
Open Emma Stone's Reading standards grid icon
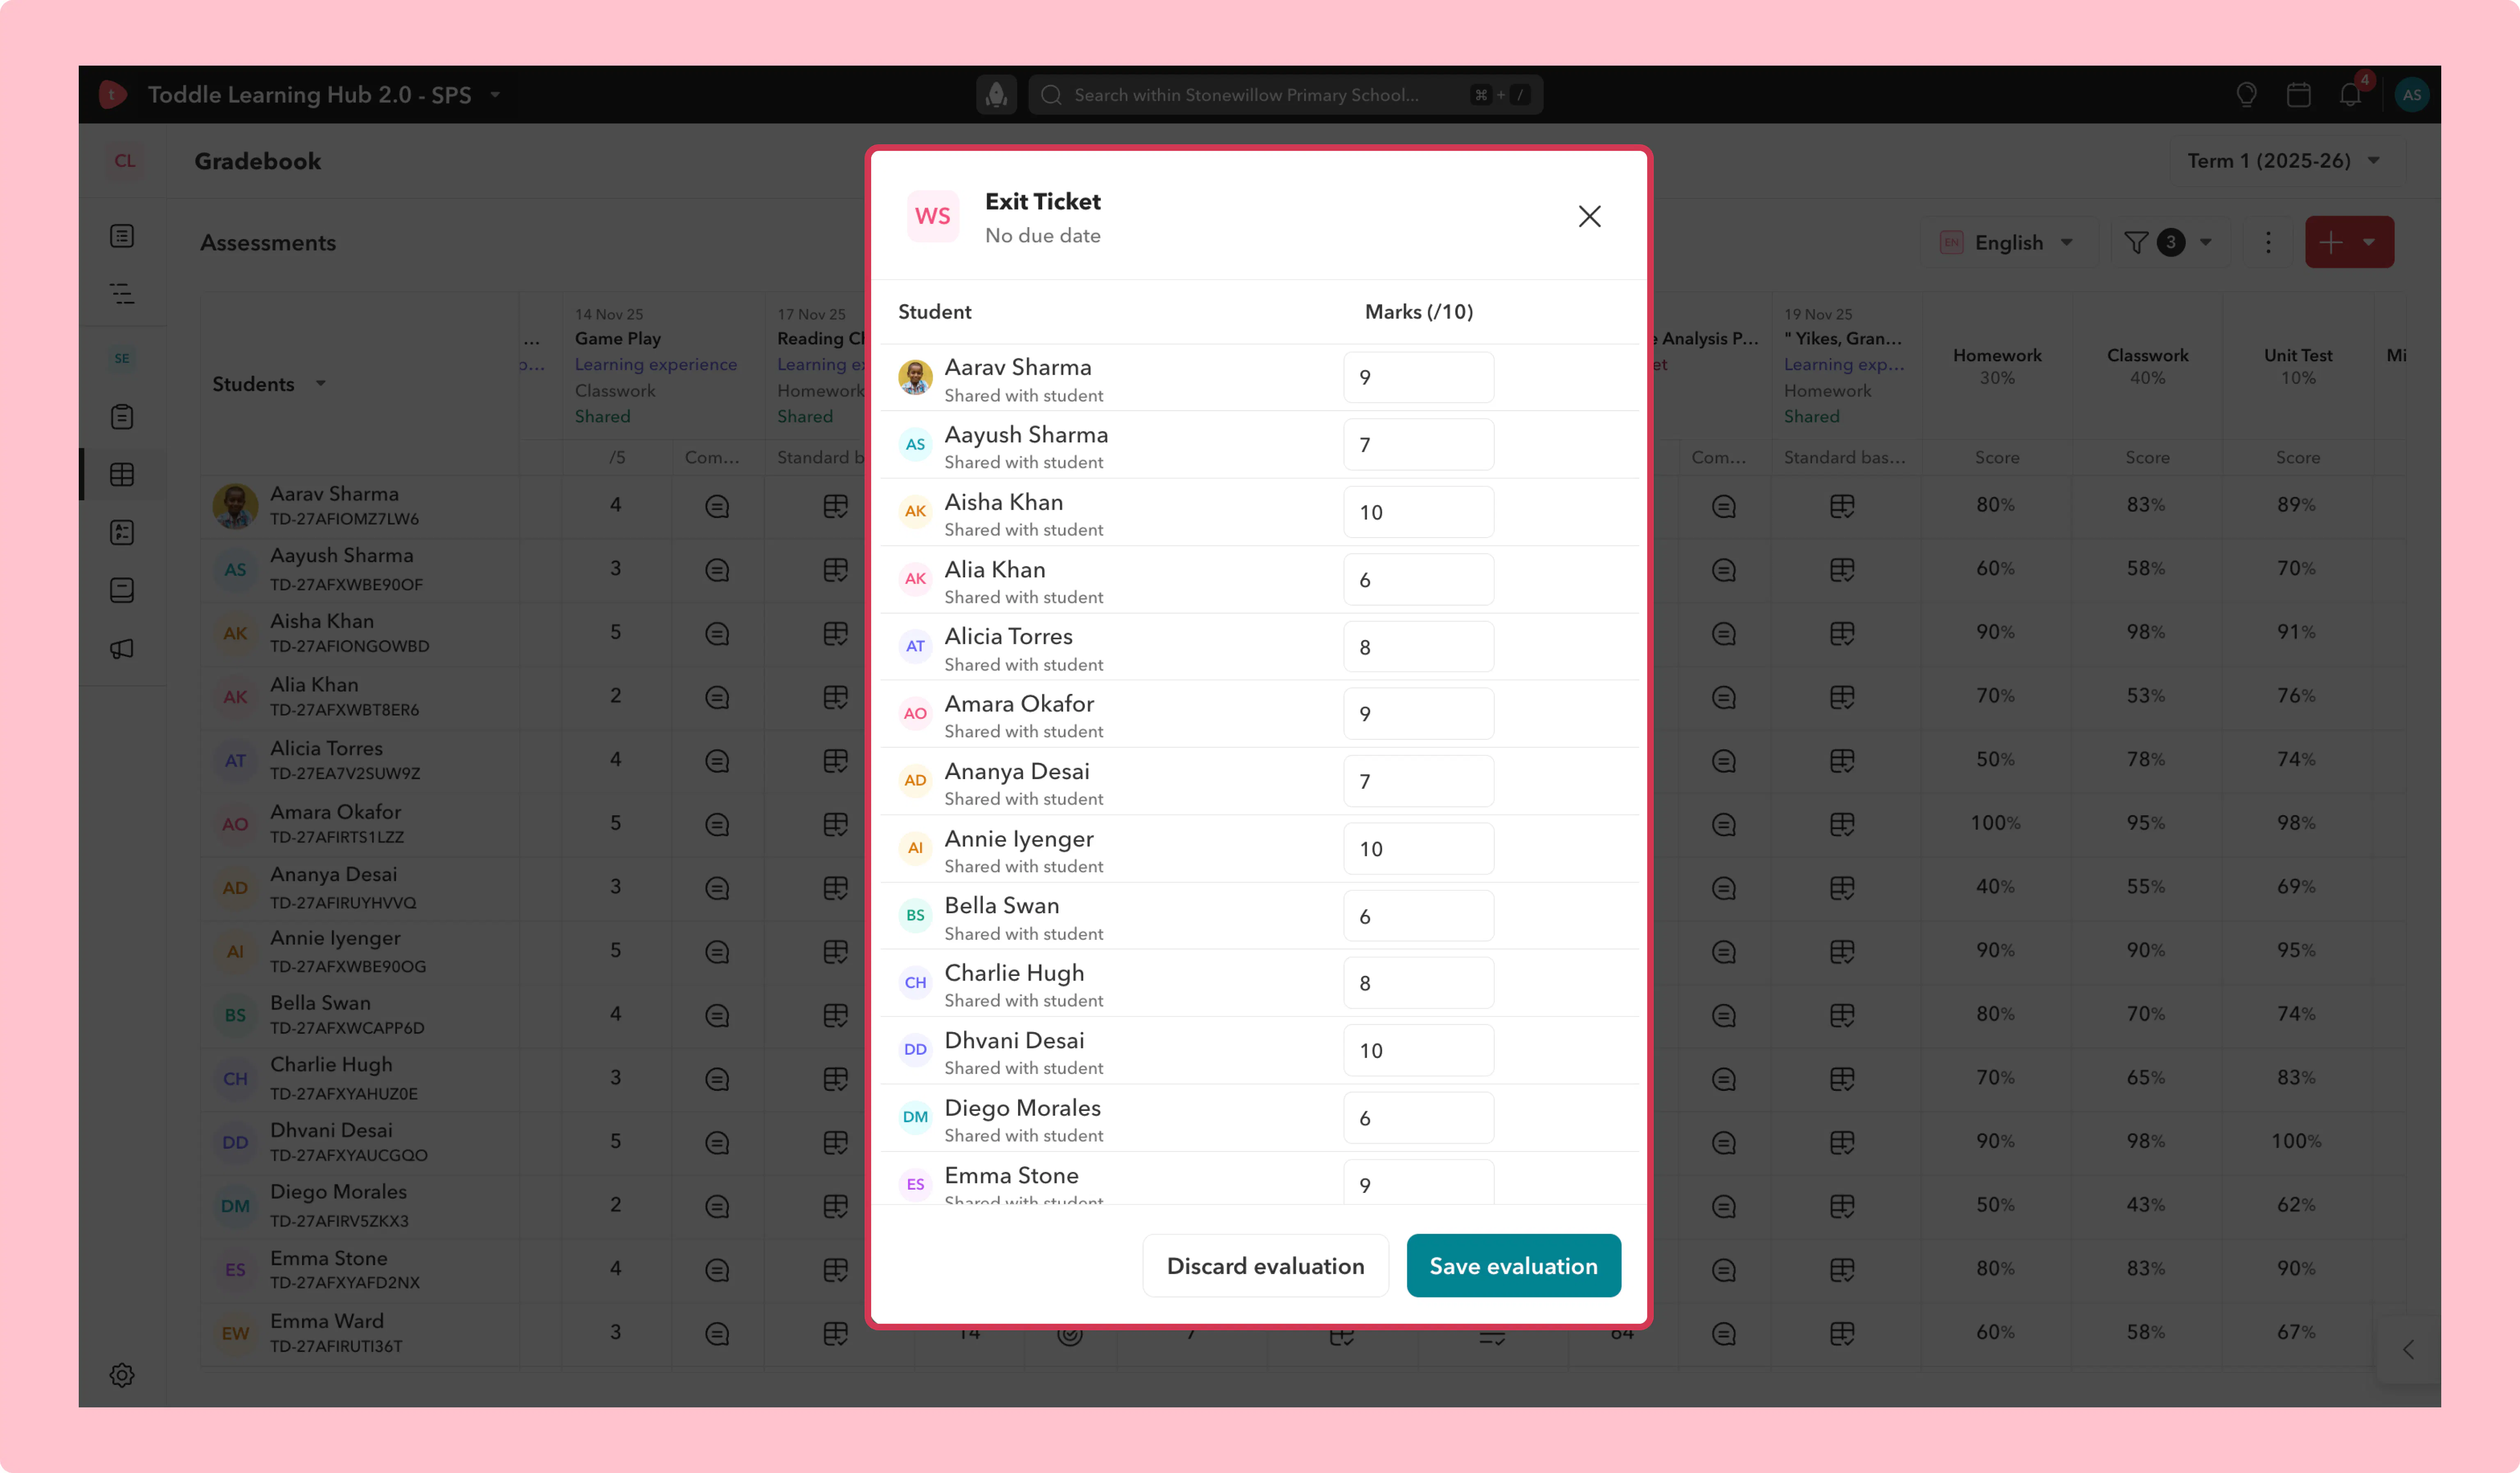835,1270
